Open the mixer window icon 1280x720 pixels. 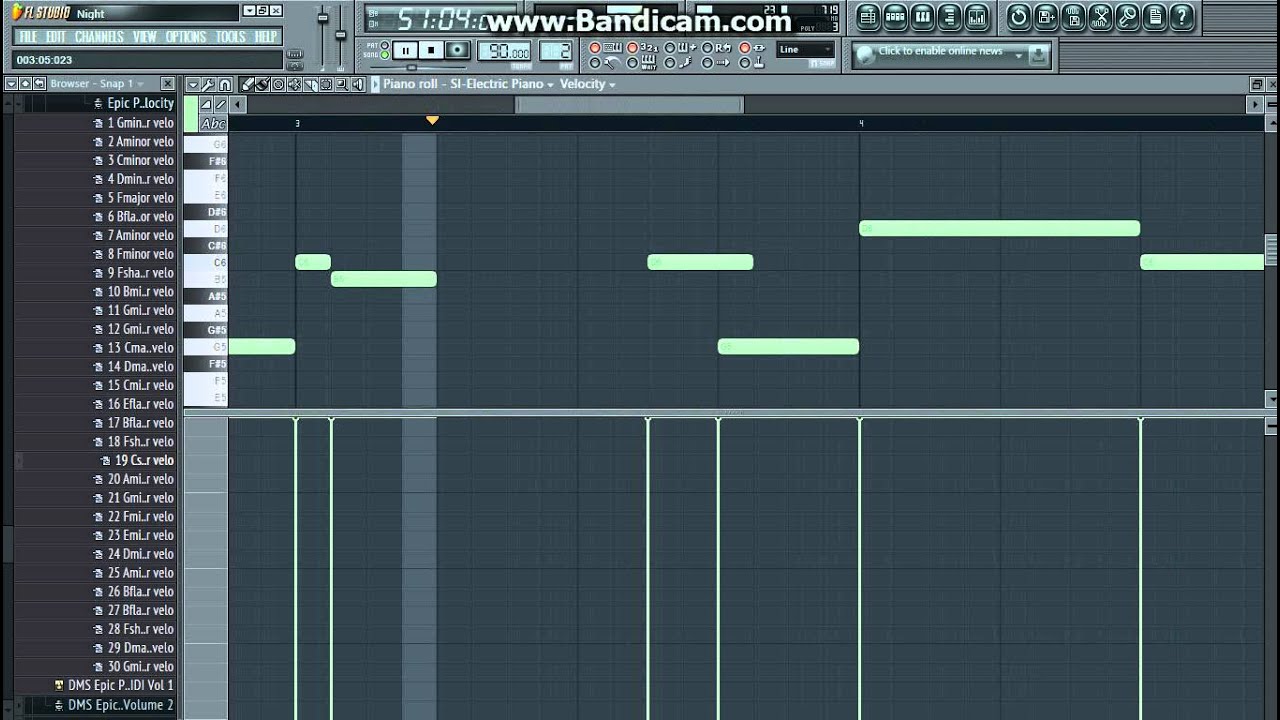[977, 17]
